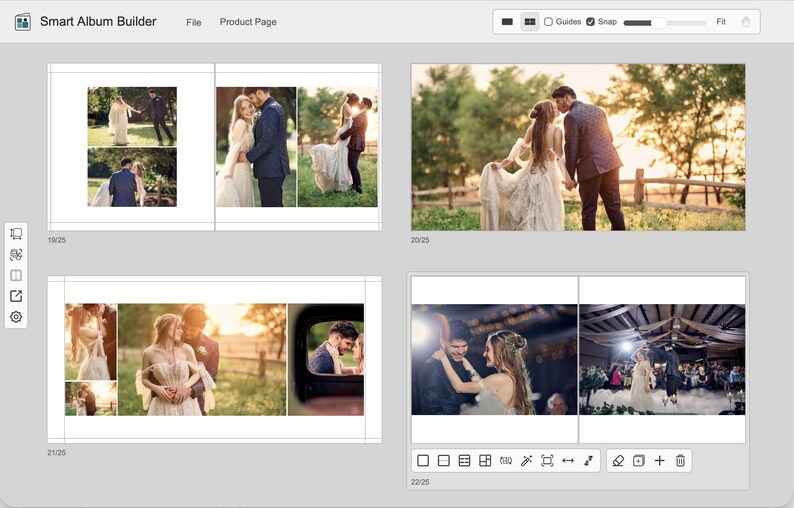The height and width of the screenshot is (508, 794).
Task: Switch to grid spread view
Action: click(x=530, y=22)
